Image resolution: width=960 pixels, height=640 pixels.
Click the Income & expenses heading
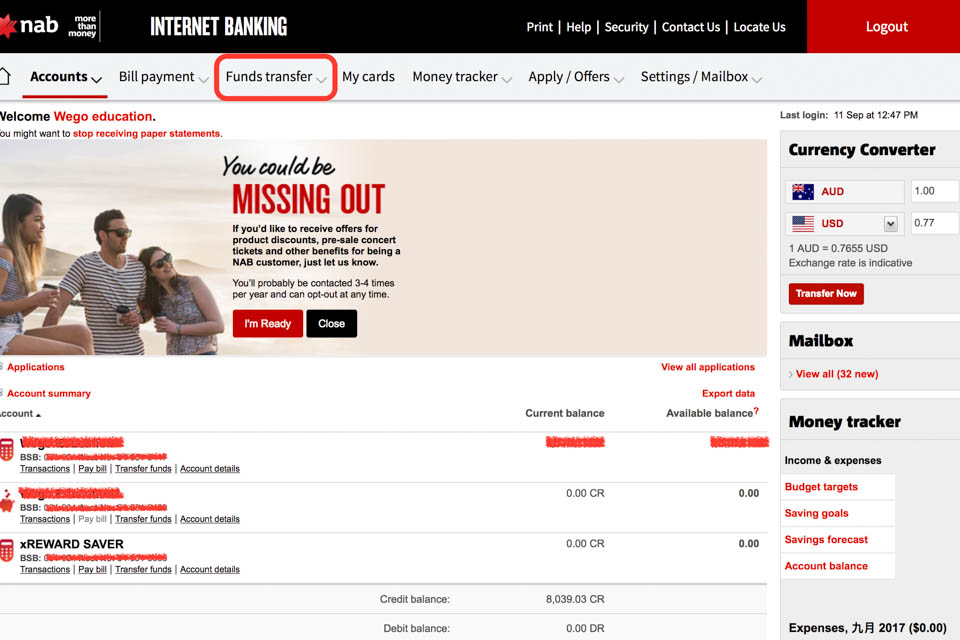(833, 461)
